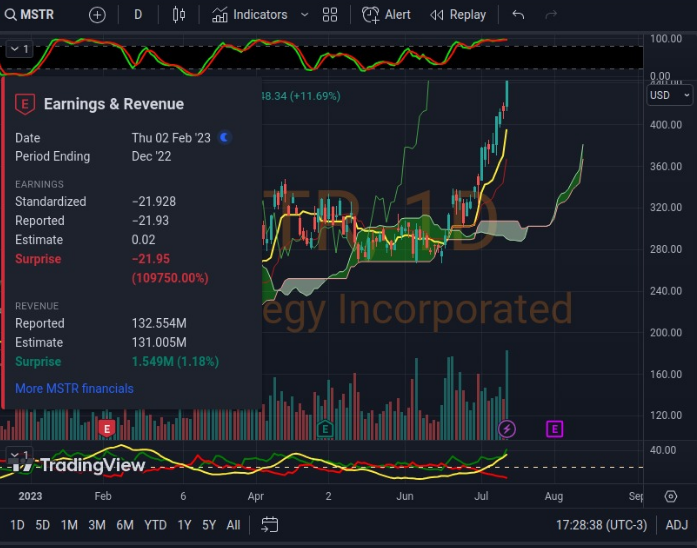Click the Aug label on time axis
This screenshot has width=697, height=548.
pos(554,496)
